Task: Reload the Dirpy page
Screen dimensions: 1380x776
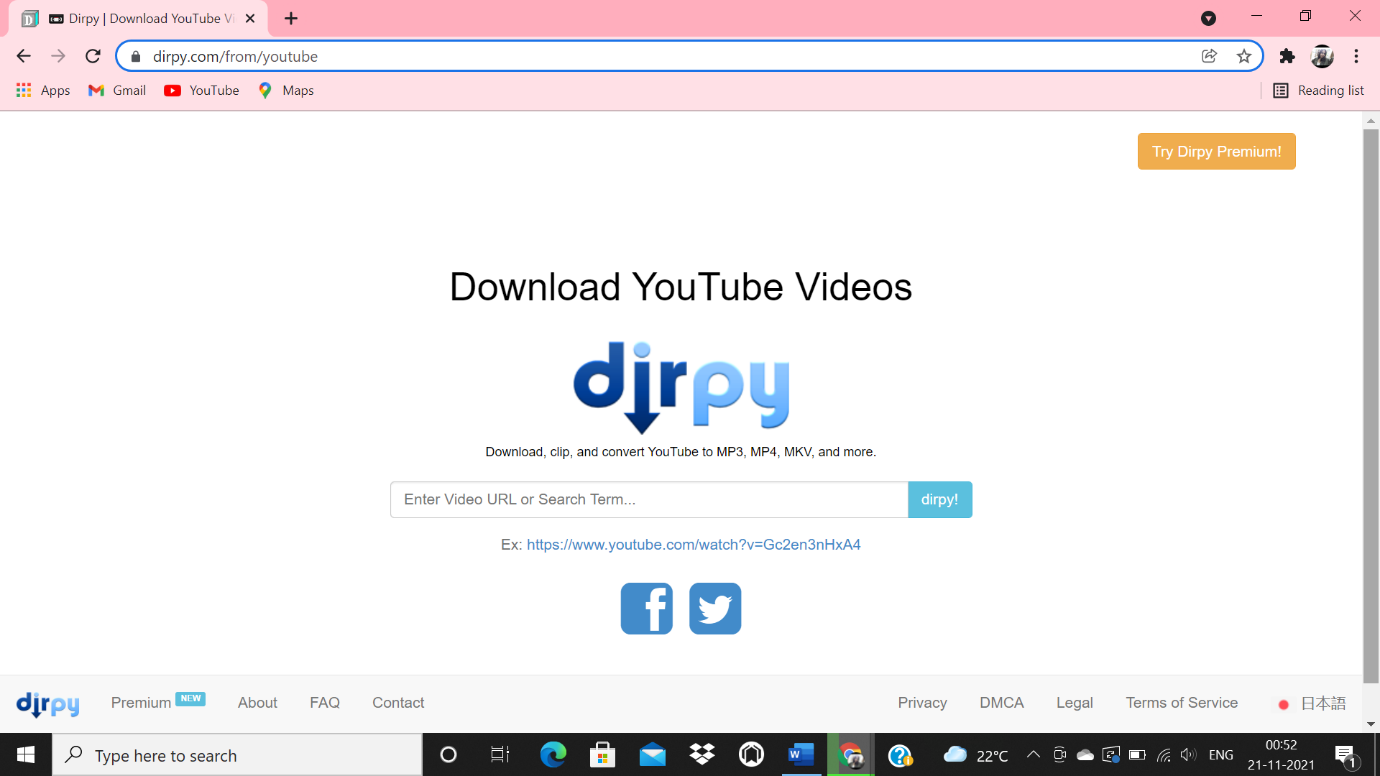Action: click(93, 56)
